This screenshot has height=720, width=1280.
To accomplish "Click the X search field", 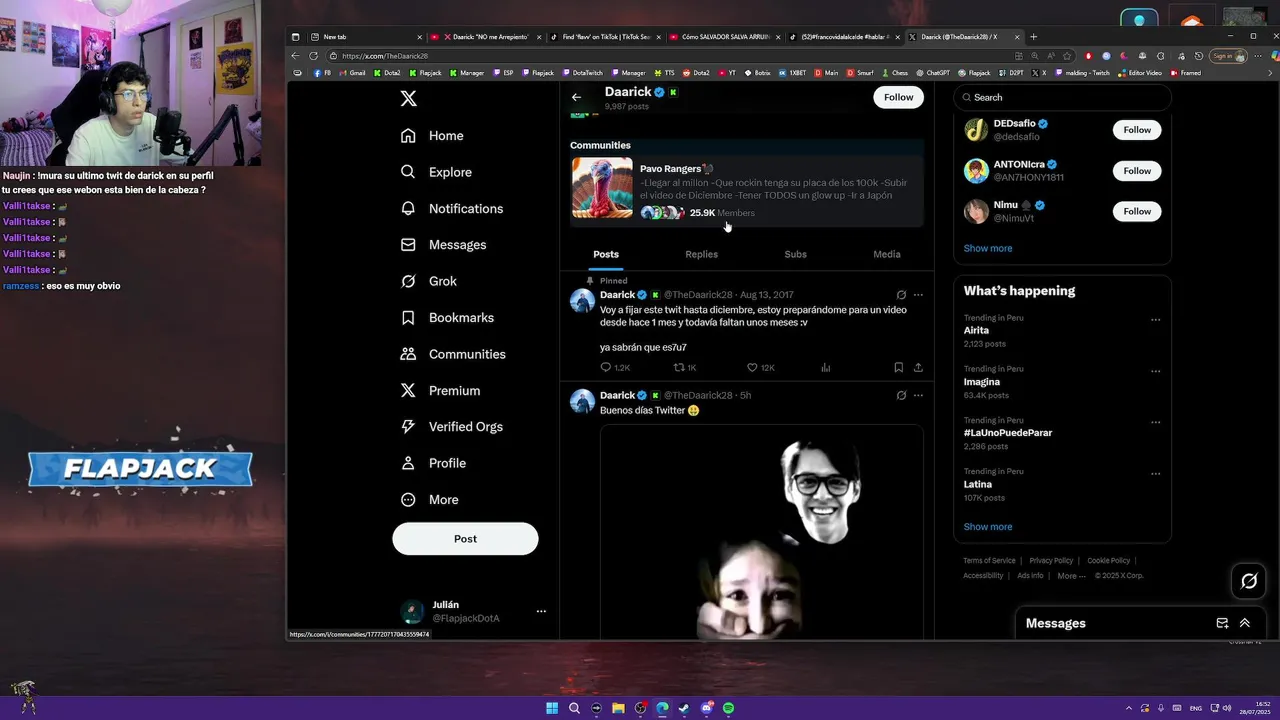I will [x=1062, y=97].
